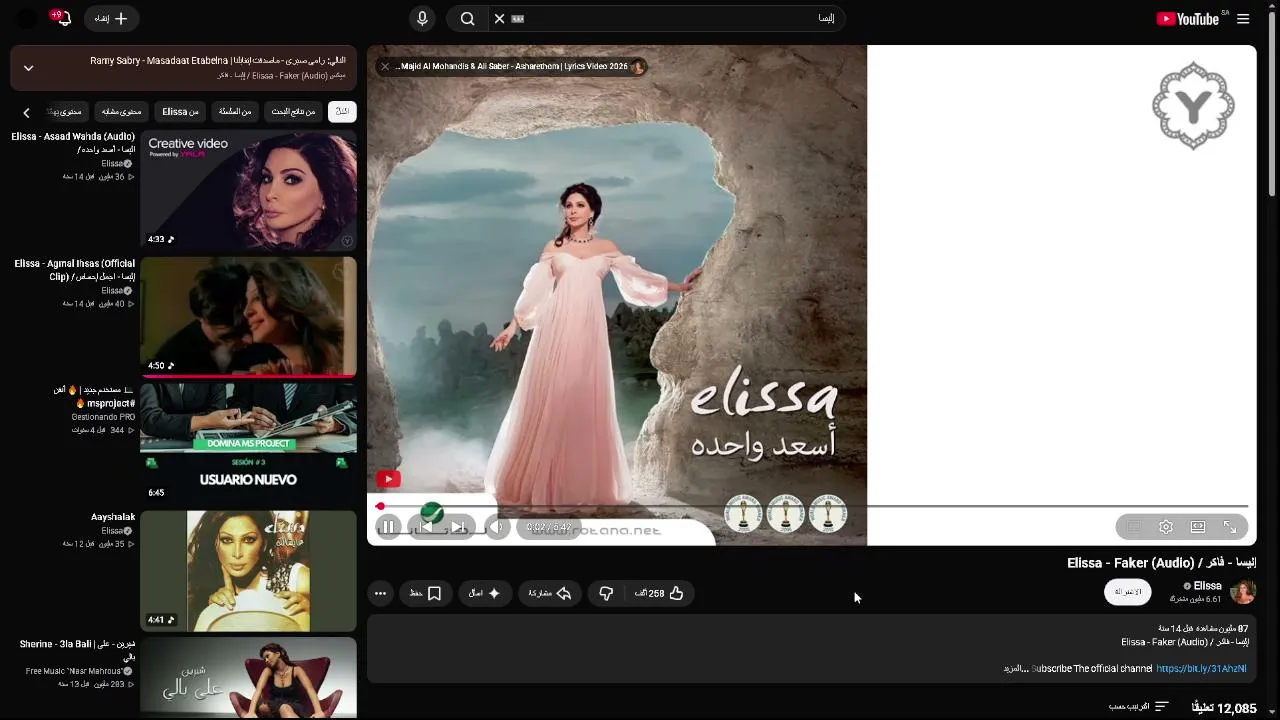
Task: Open the YouTube guide hamburger menu
Action: (1243, 19)
